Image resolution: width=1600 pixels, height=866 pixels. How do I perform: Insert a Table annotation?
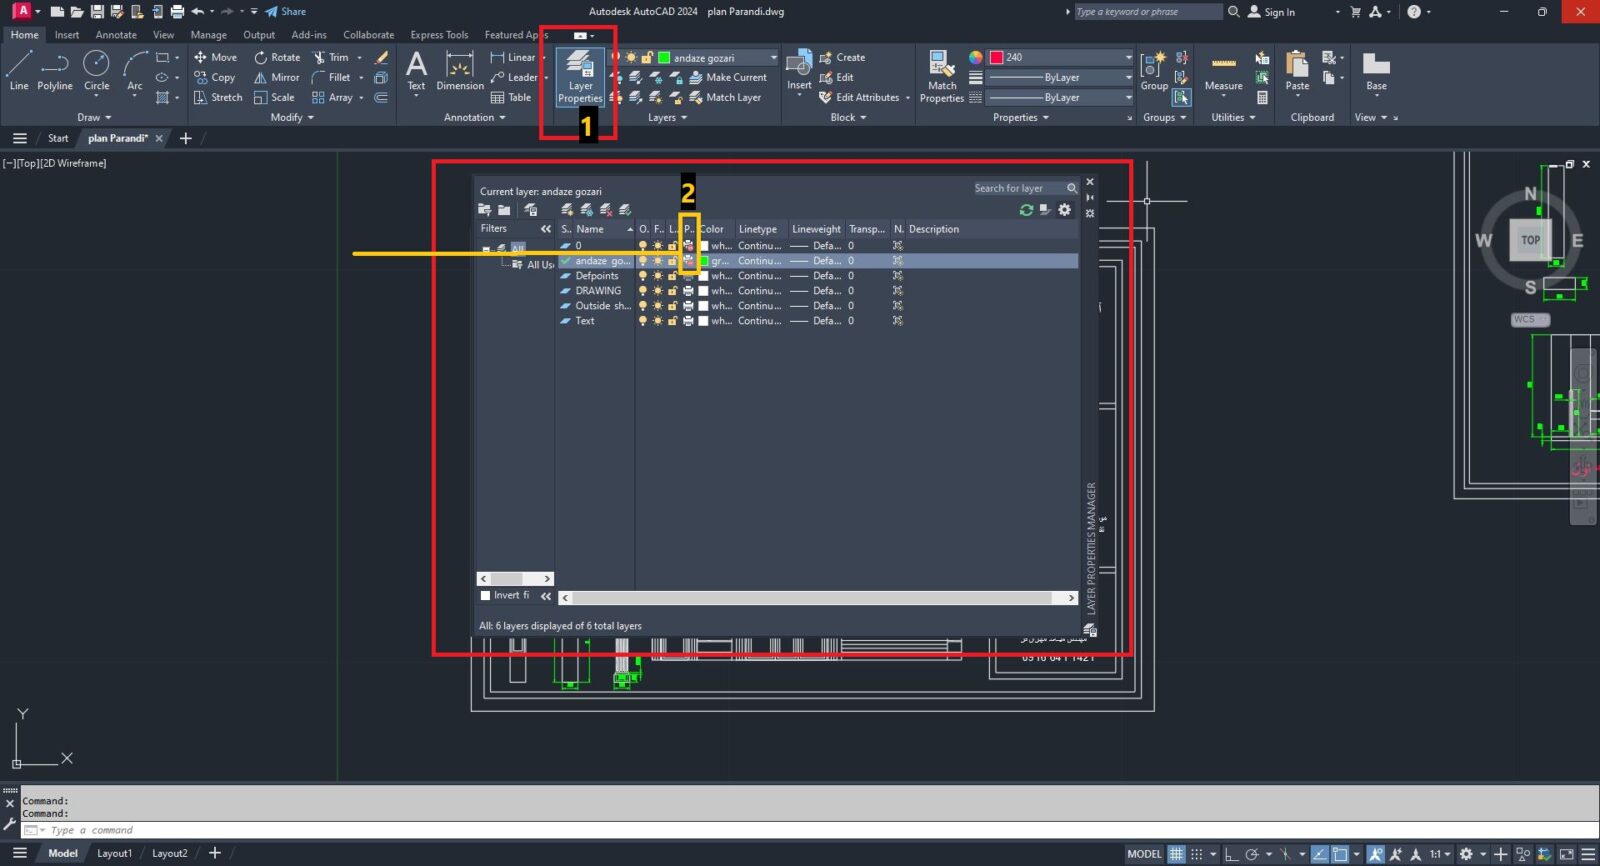point(511,98)
